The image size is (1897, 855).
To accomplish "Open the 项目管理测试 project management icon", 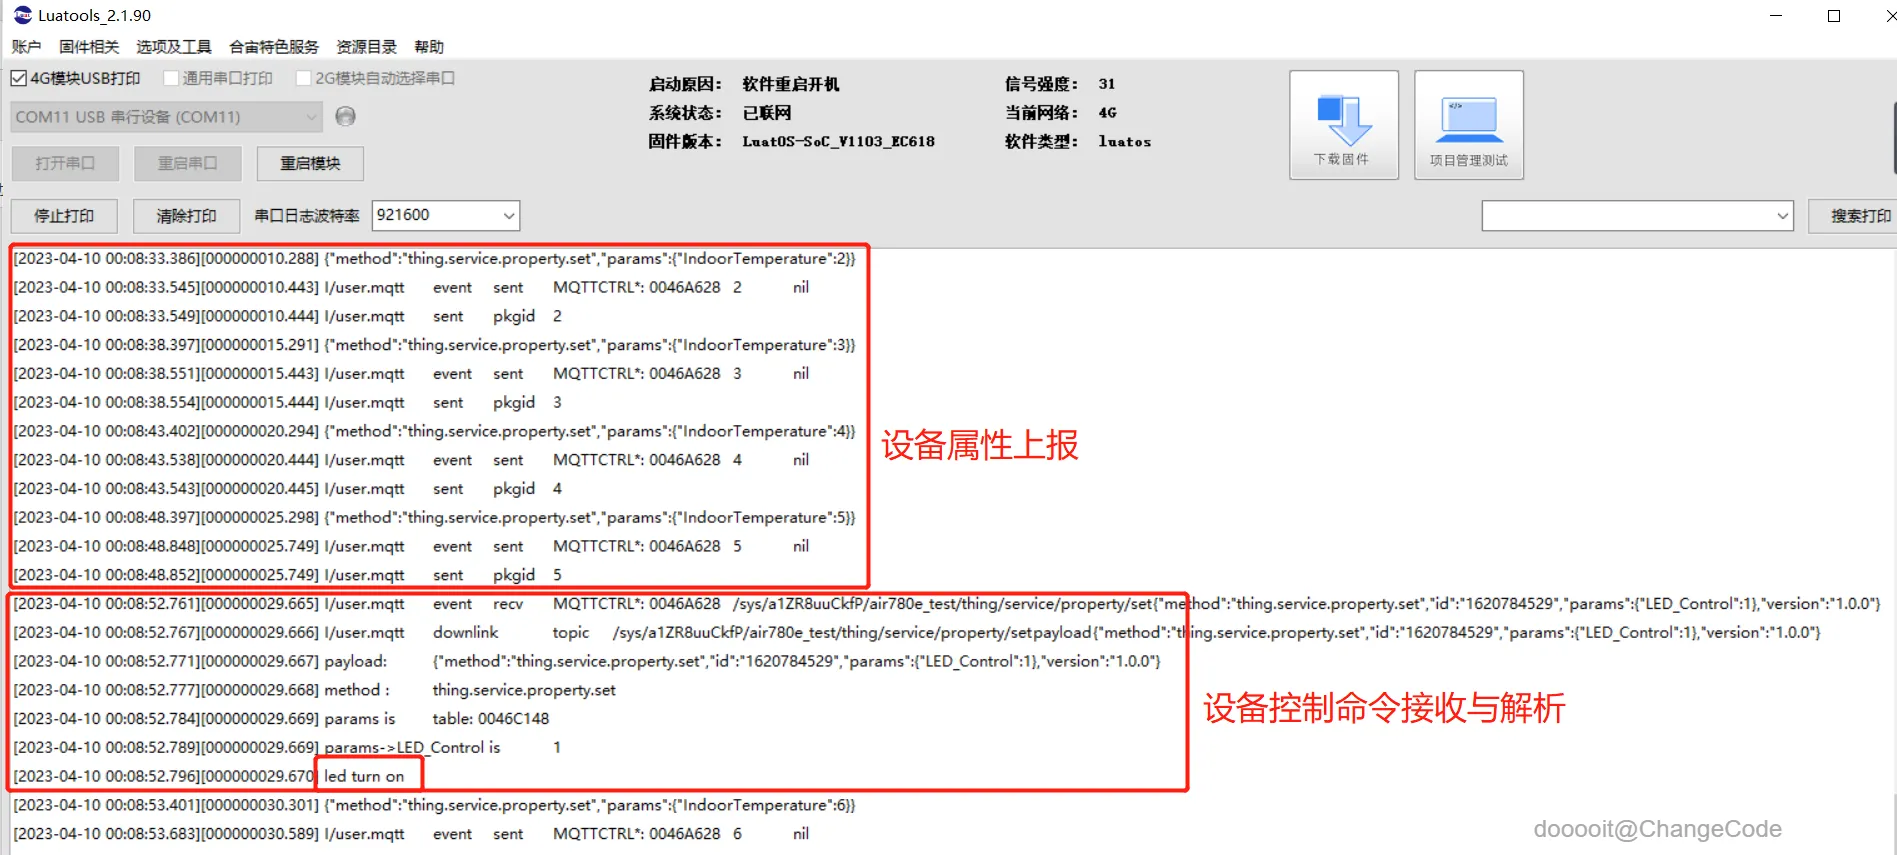I will coord(1468,124).
